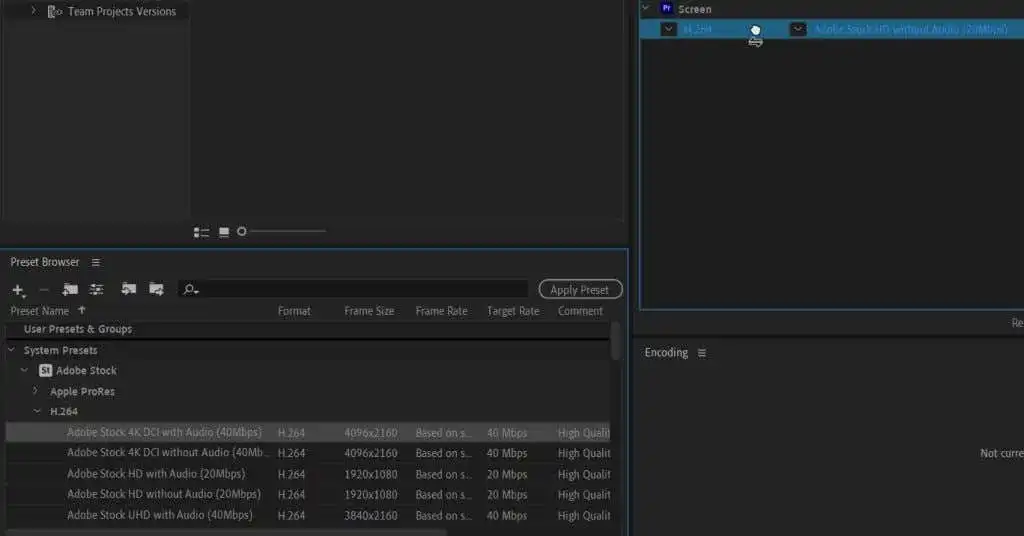Open the Preset Browser panel menu
This screenshot has width=1024, height=536.
click(x=96, y=262)
